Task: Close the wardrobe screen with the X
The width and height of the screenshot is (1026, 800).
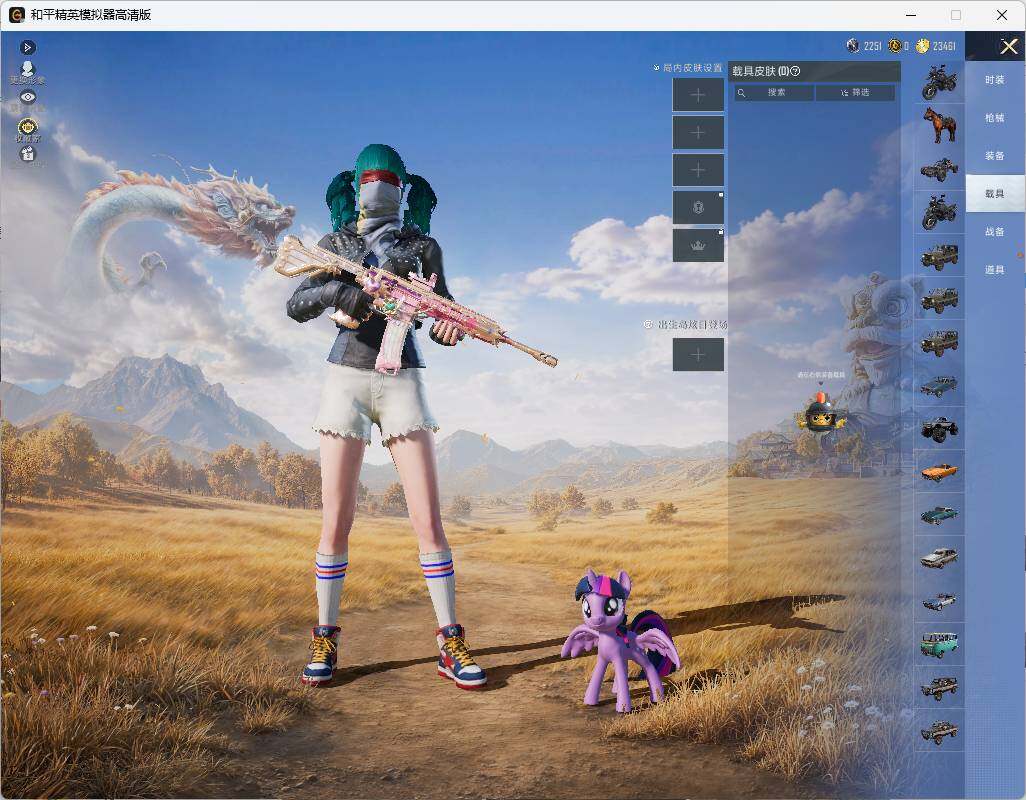Action: (x=1008, y=46)
